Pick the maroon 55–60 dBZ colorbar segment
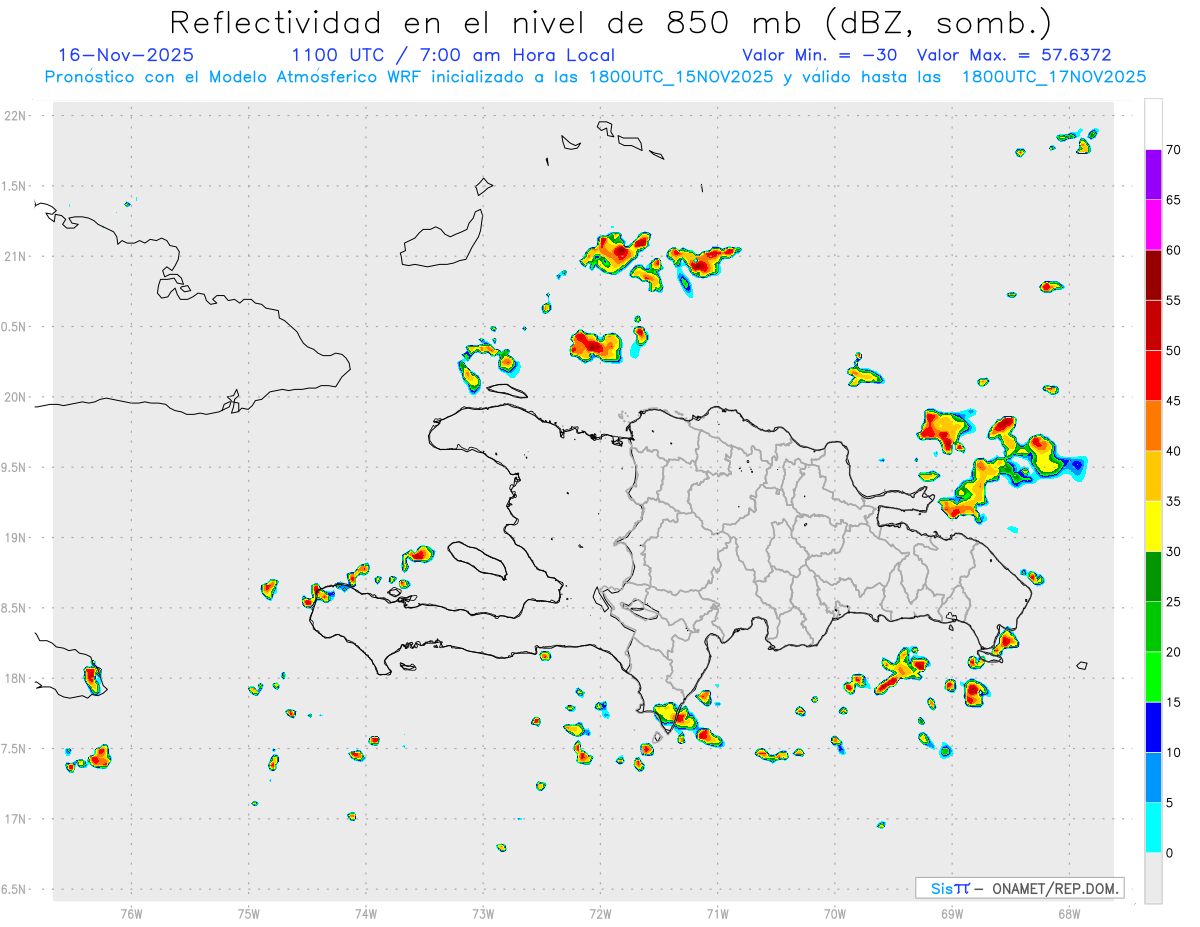1200x927 pixels. click(1153, 275)
